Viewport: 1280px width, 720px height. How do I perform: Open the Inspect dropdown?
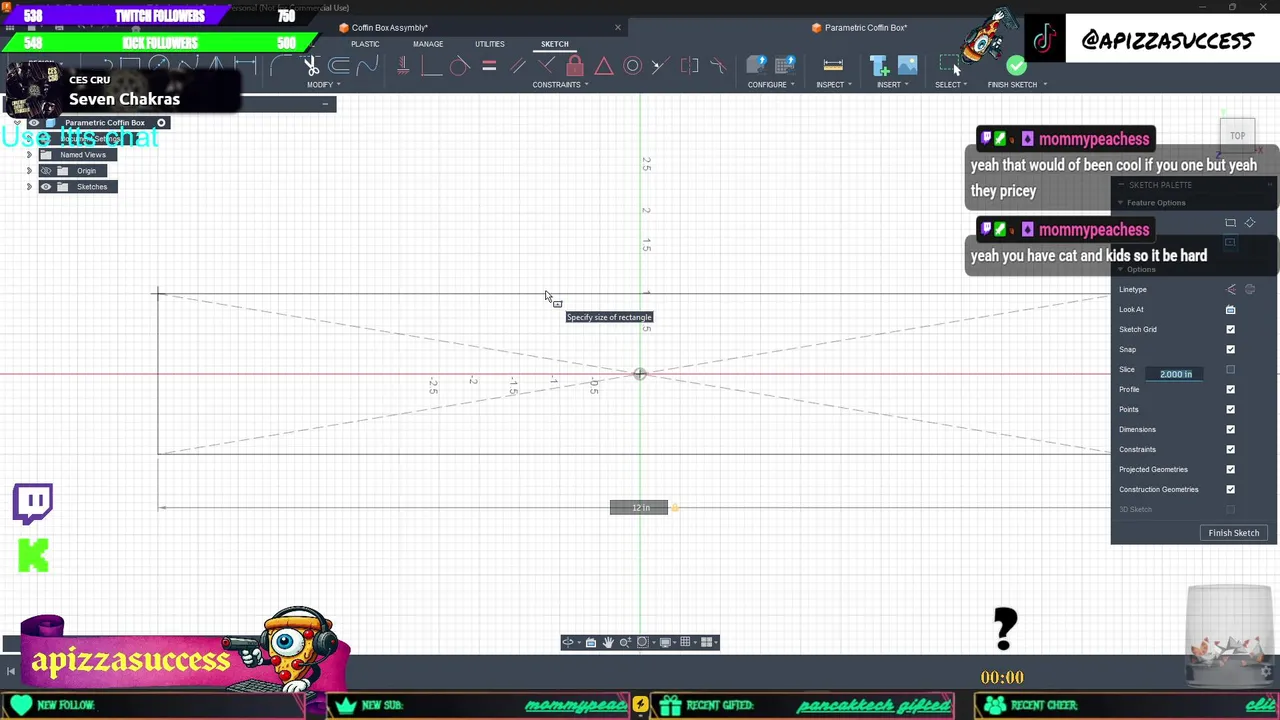(x=834, y=85)
